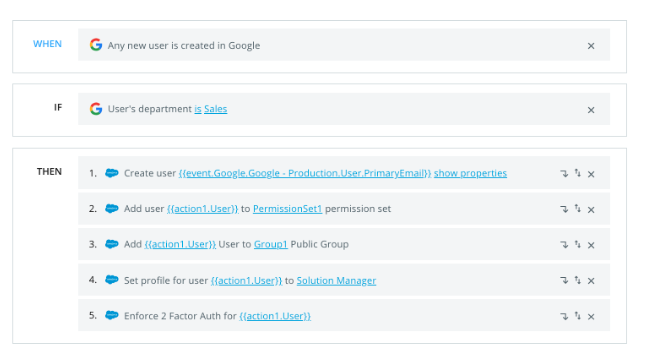The image size is (645, 363).
Task: Delete action 5 Enforce 2 Factor Auth
Action: pyautogui.click(x=591, y=316)
